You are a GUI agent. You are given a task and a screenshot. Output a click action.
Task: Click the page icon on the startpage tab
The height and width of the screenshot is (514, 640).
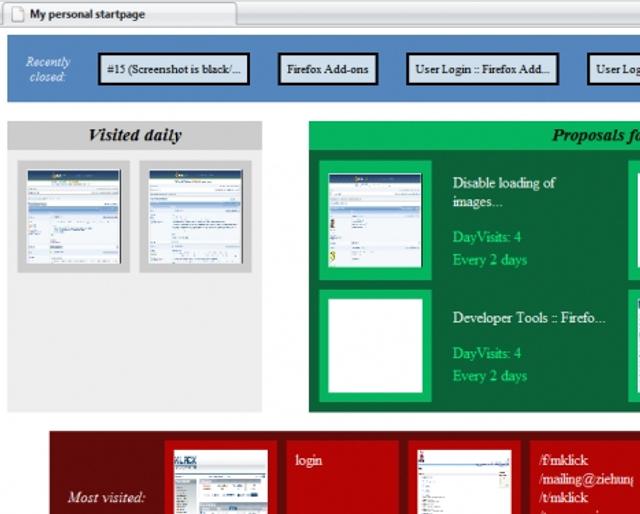[x=18, y=14]
